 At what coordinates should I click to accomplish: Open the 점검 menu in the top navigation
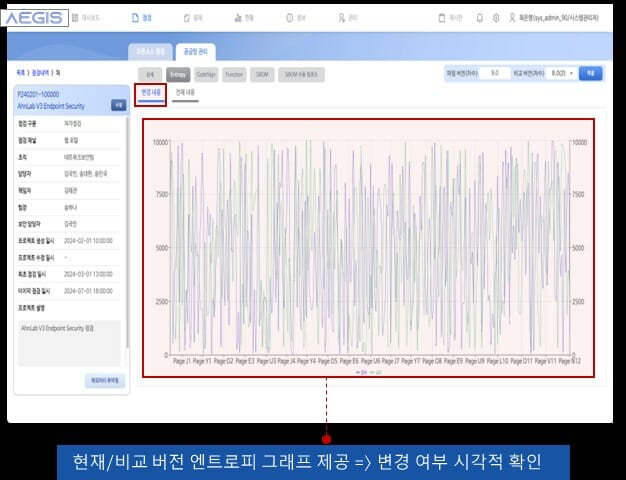pyautogui.click(x=141, y=18)
